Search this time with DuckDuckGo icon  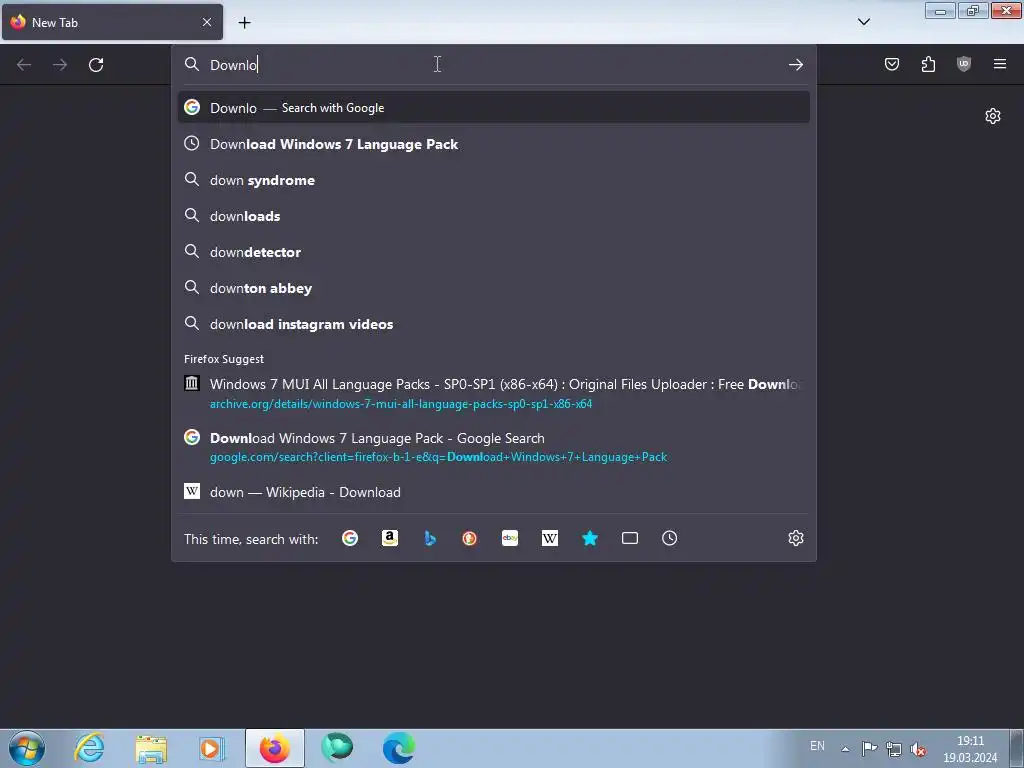click(470, 538)
